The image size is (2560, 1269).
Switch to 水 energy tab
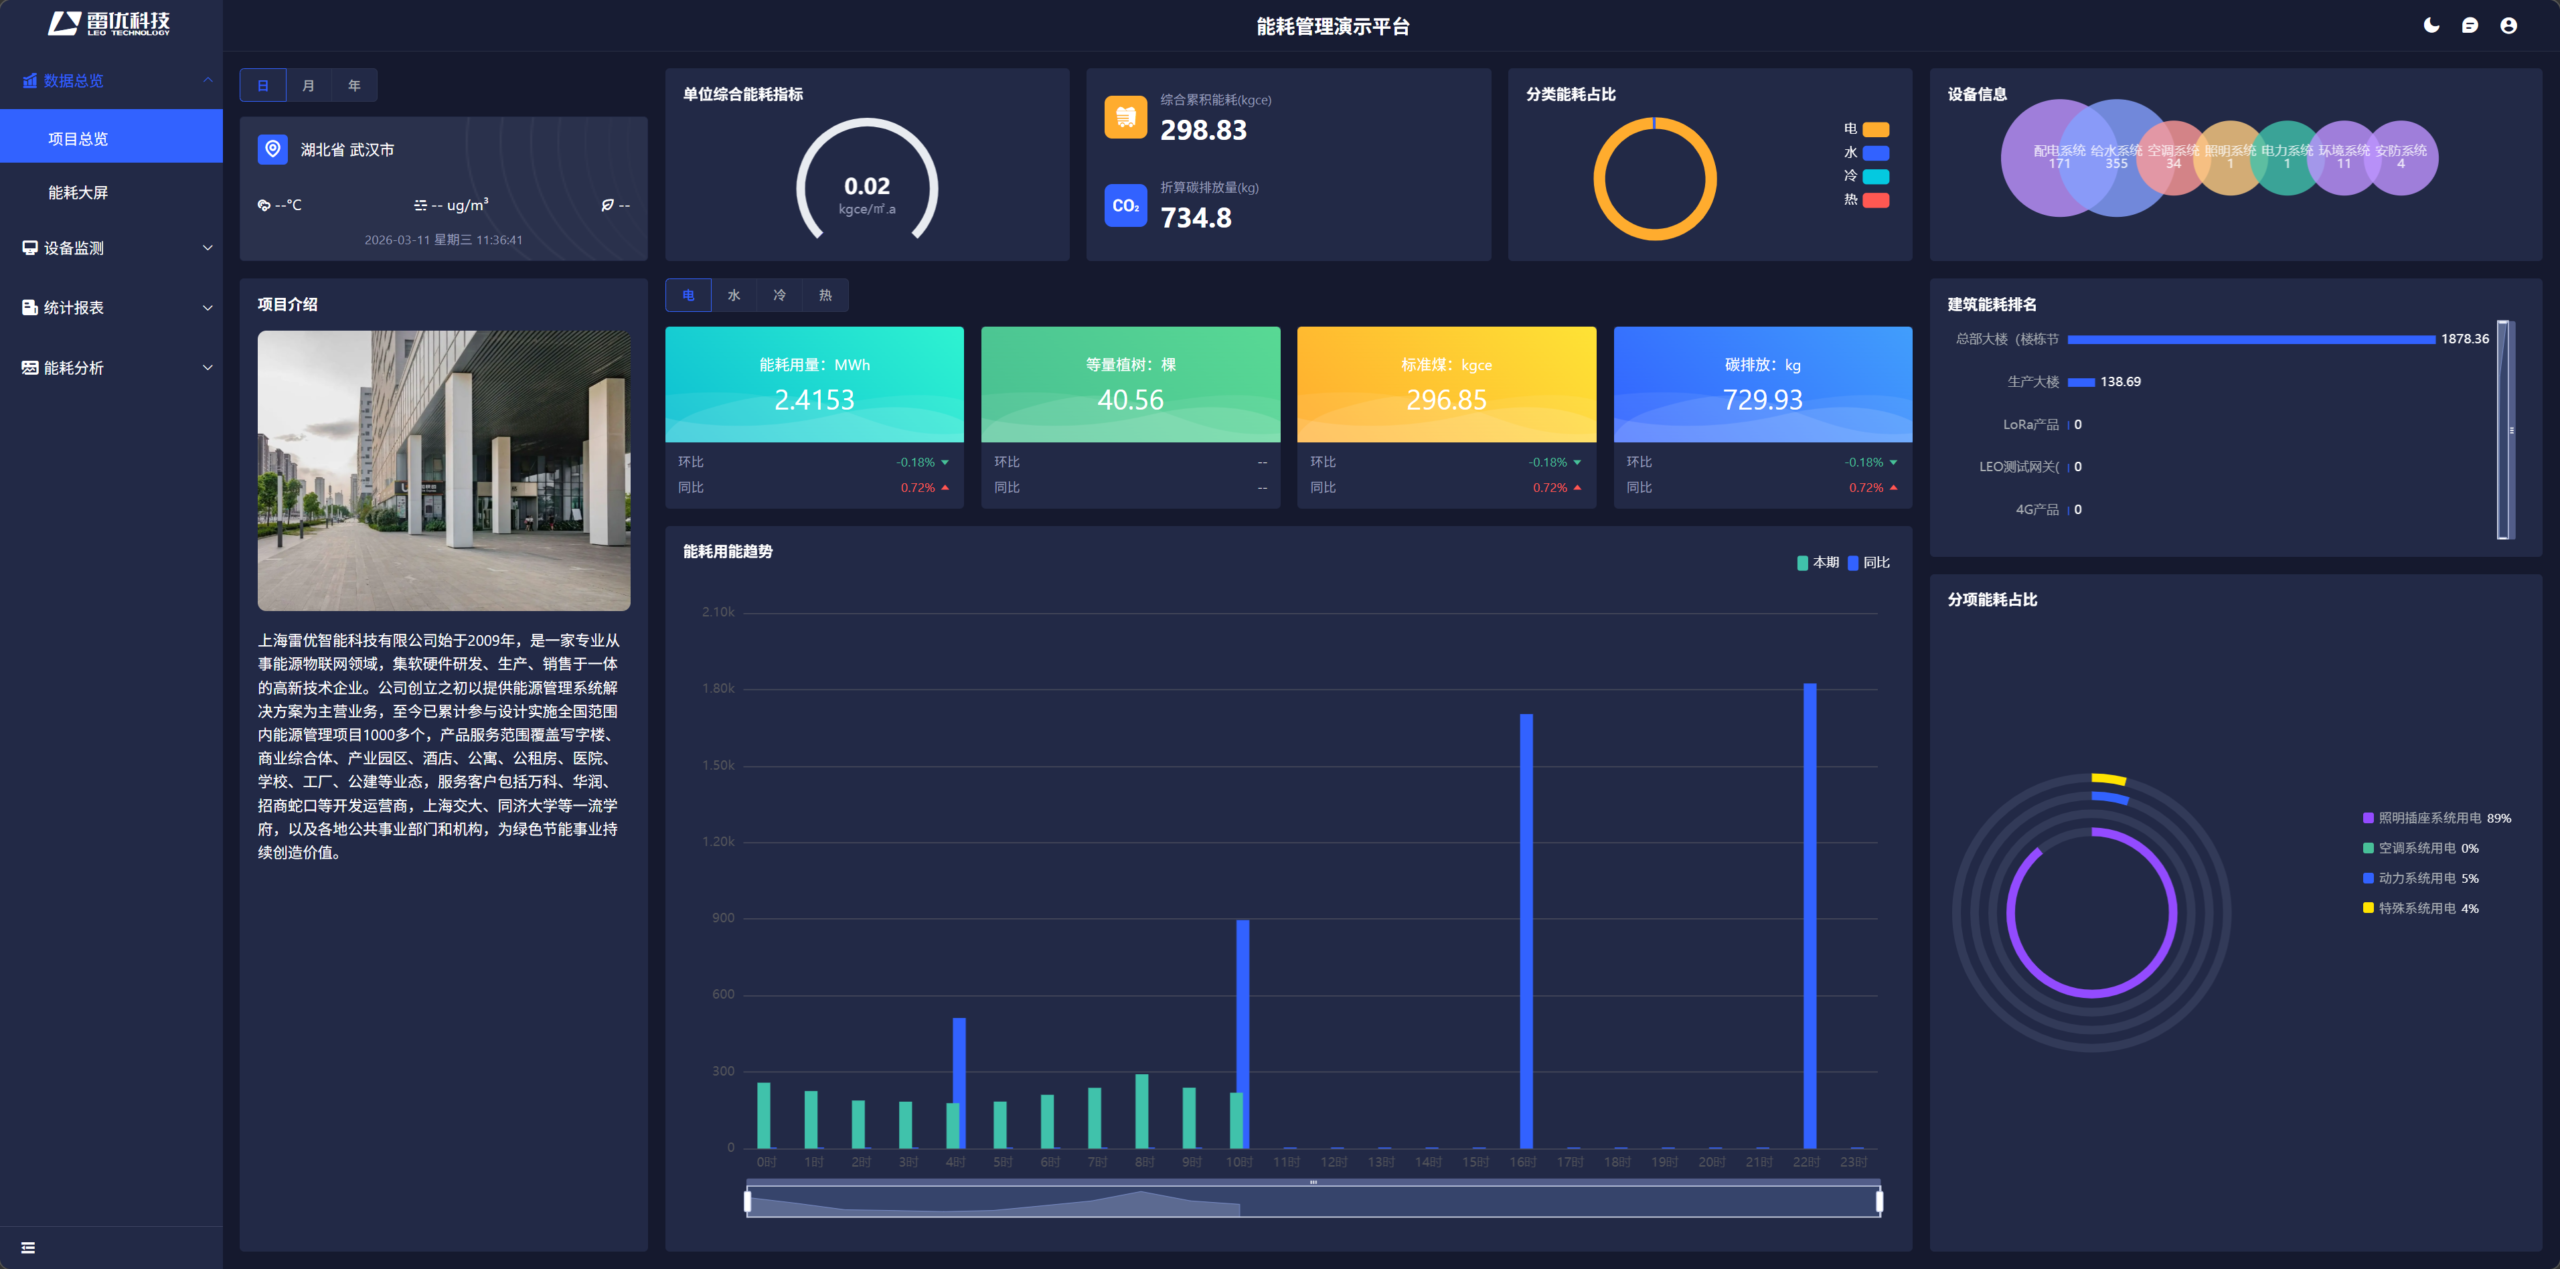733,295
